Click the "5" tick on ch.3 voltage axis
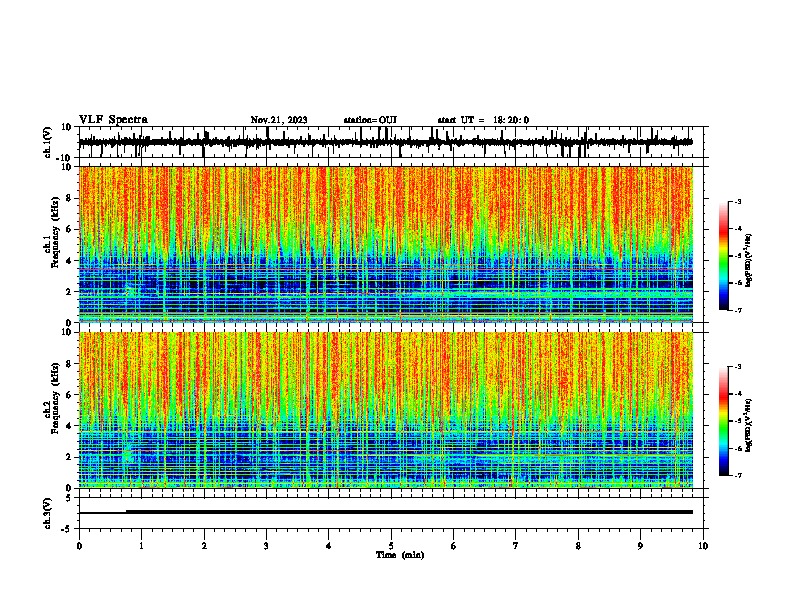This screenshot has height=612, width=792. click(69, 498)
